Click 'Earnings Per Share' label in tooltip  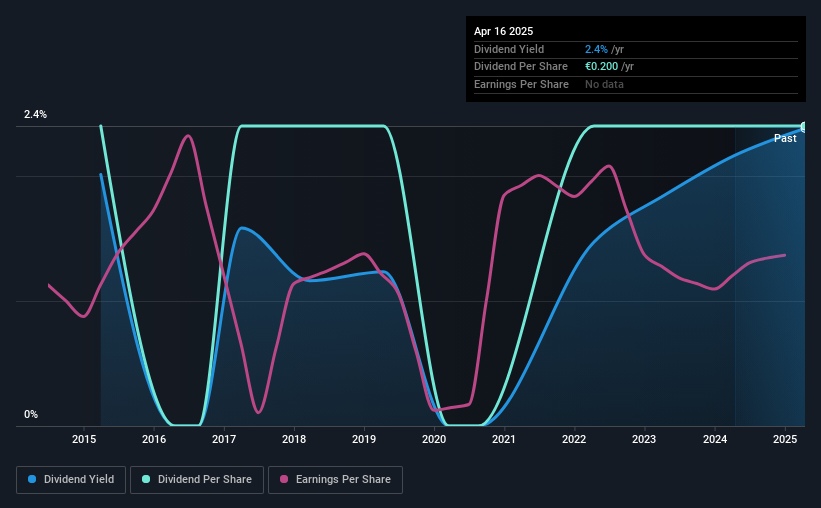point(522,84)
